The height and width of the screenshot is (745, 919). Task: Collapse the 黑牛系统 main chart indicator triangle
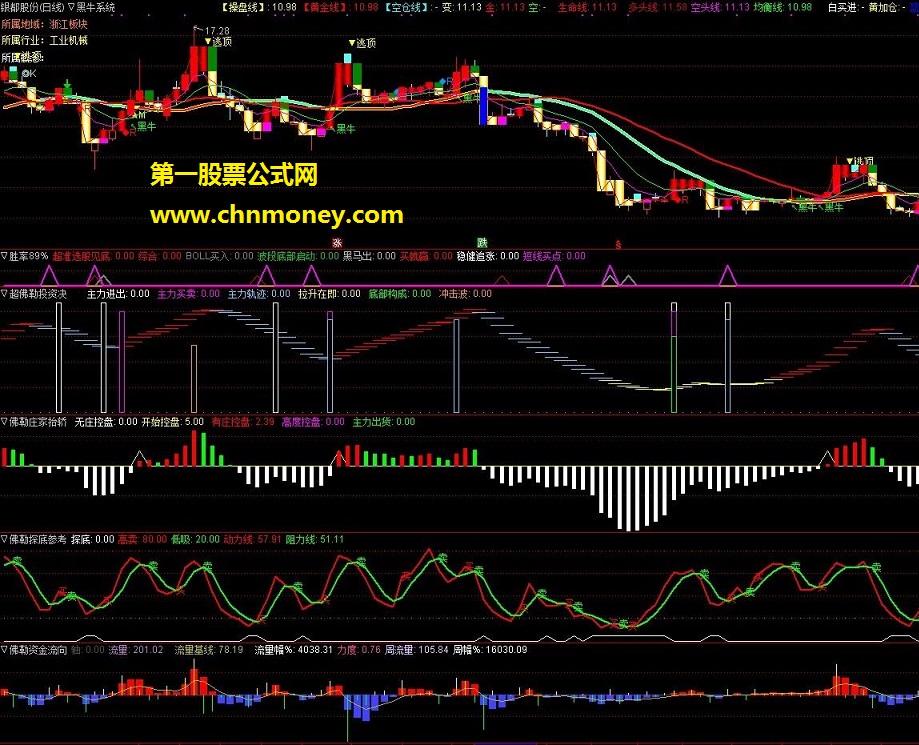[72, 8]
